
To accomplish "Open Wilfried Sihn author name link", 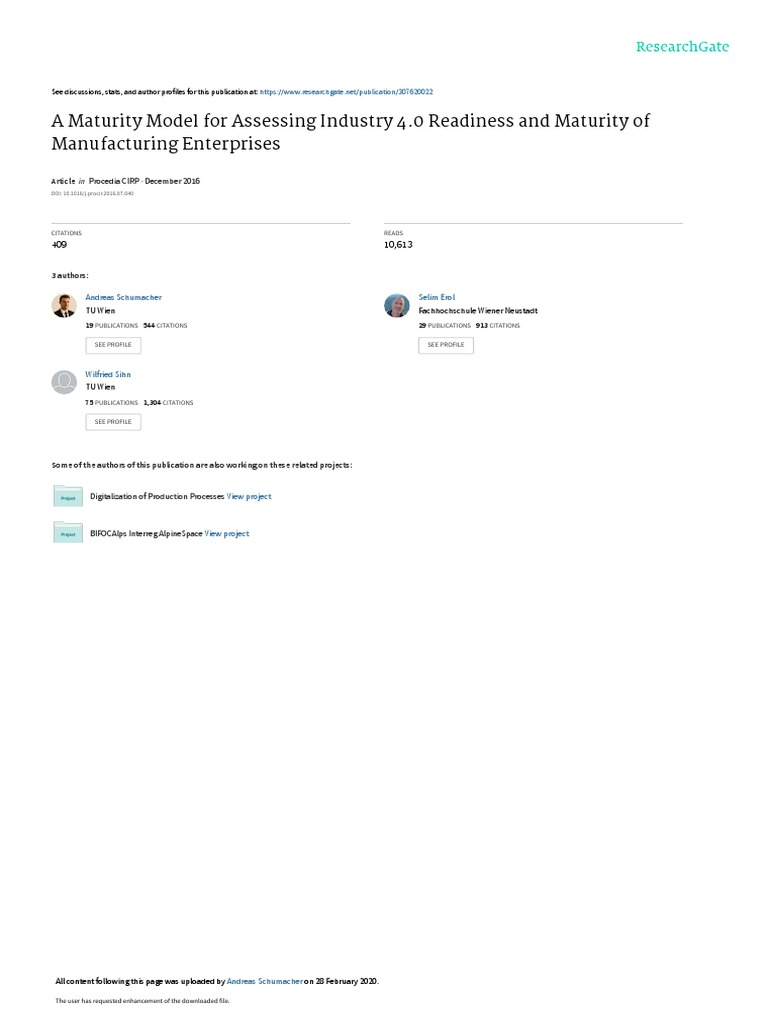I will [x=108, y=374].
